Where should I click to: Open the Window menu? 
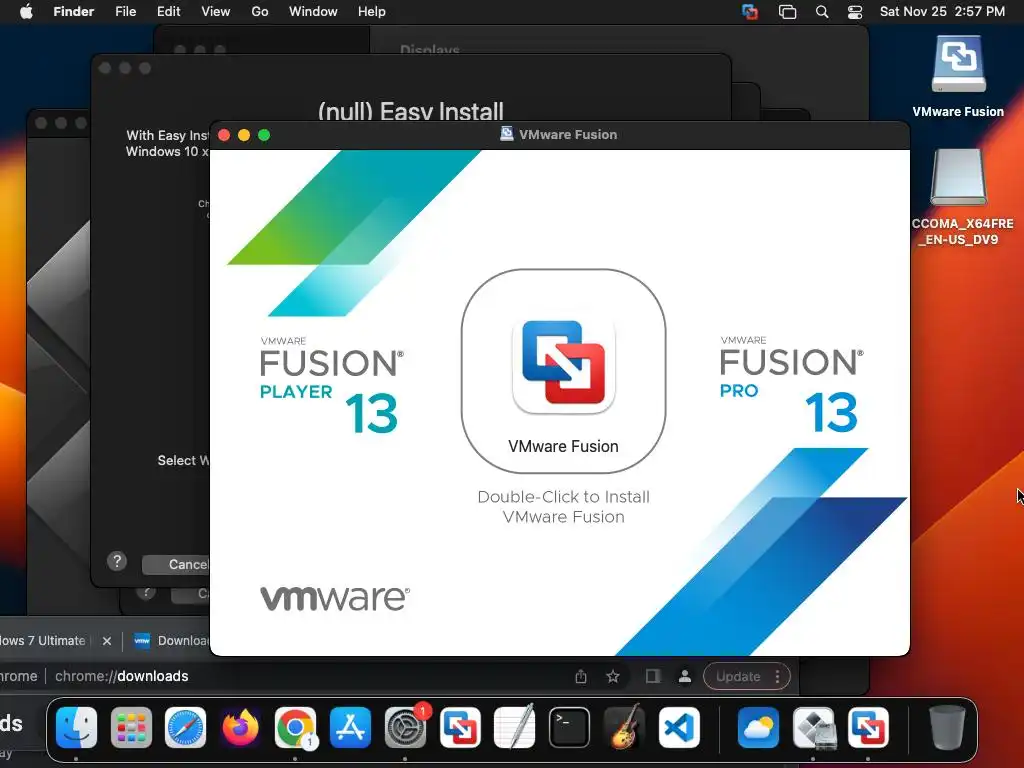313,12
